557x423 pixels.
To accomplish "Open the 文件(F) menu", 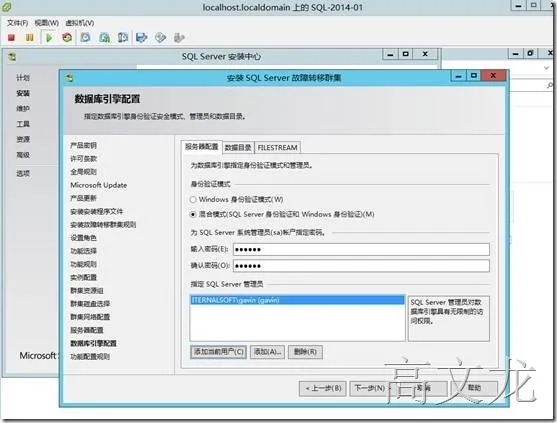I will 17,23.
